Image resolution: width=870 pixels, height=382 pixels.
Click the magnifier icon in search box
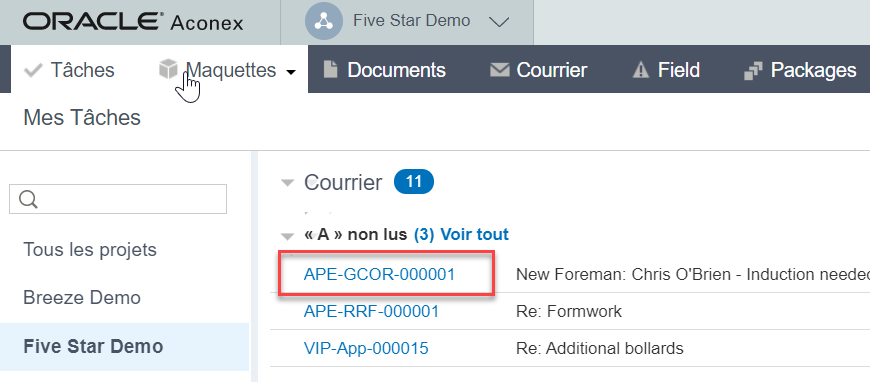tap(28, 199)
